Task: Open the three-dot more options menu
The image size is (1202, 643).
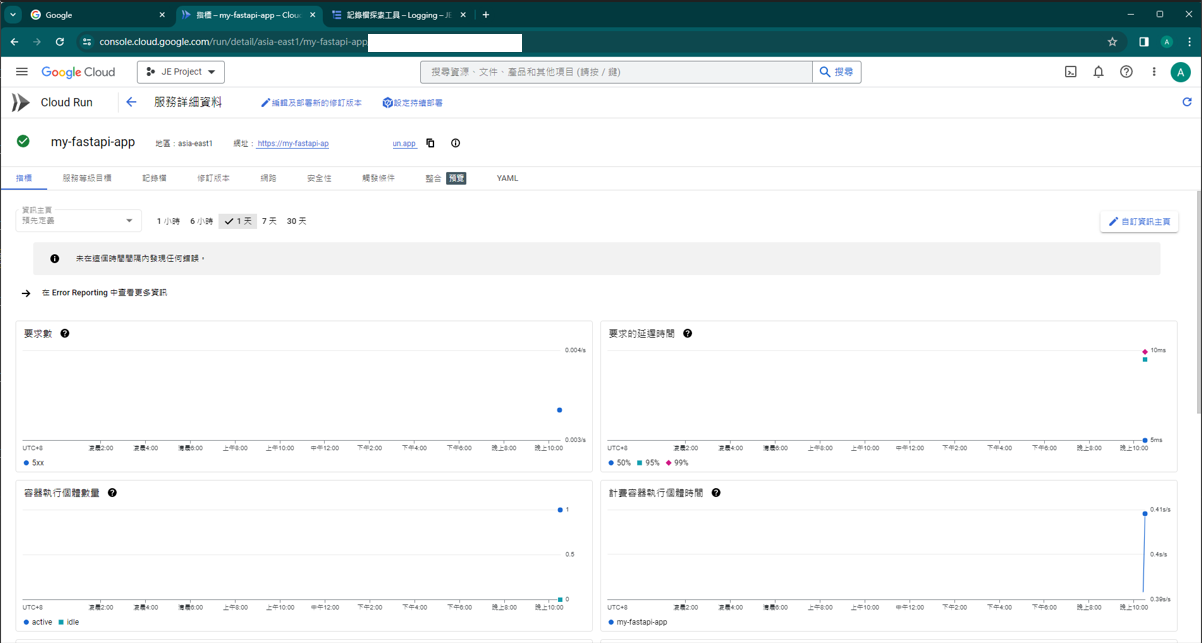Action: [1153, 72]
